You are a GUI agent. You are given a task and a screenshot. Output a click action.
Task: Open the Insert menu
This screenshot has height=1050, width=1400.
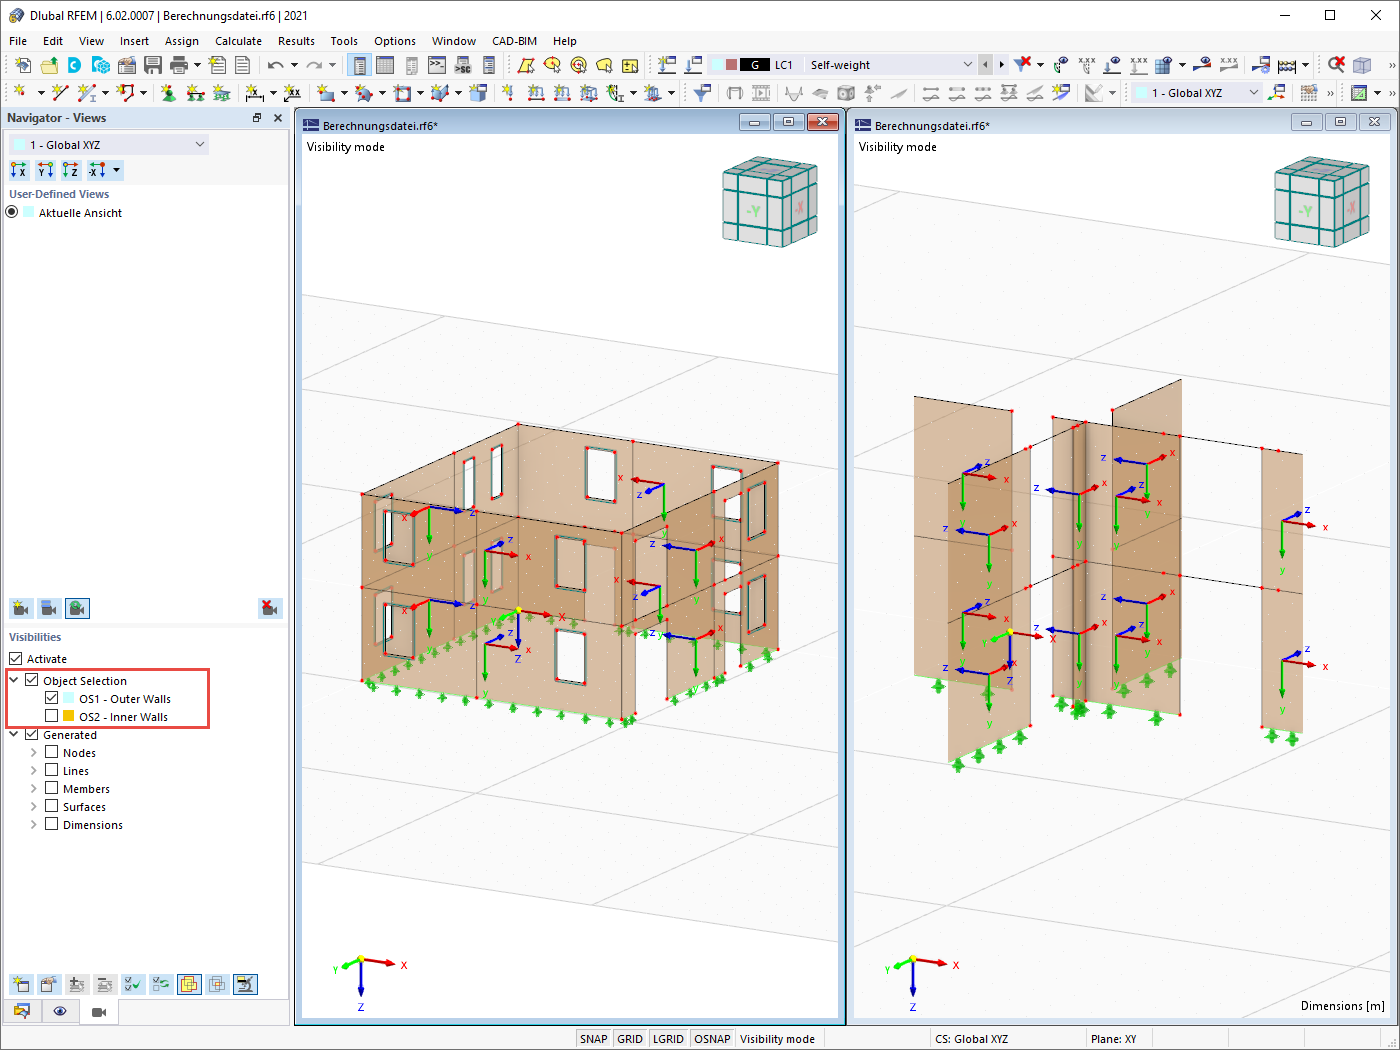[134, 41]
